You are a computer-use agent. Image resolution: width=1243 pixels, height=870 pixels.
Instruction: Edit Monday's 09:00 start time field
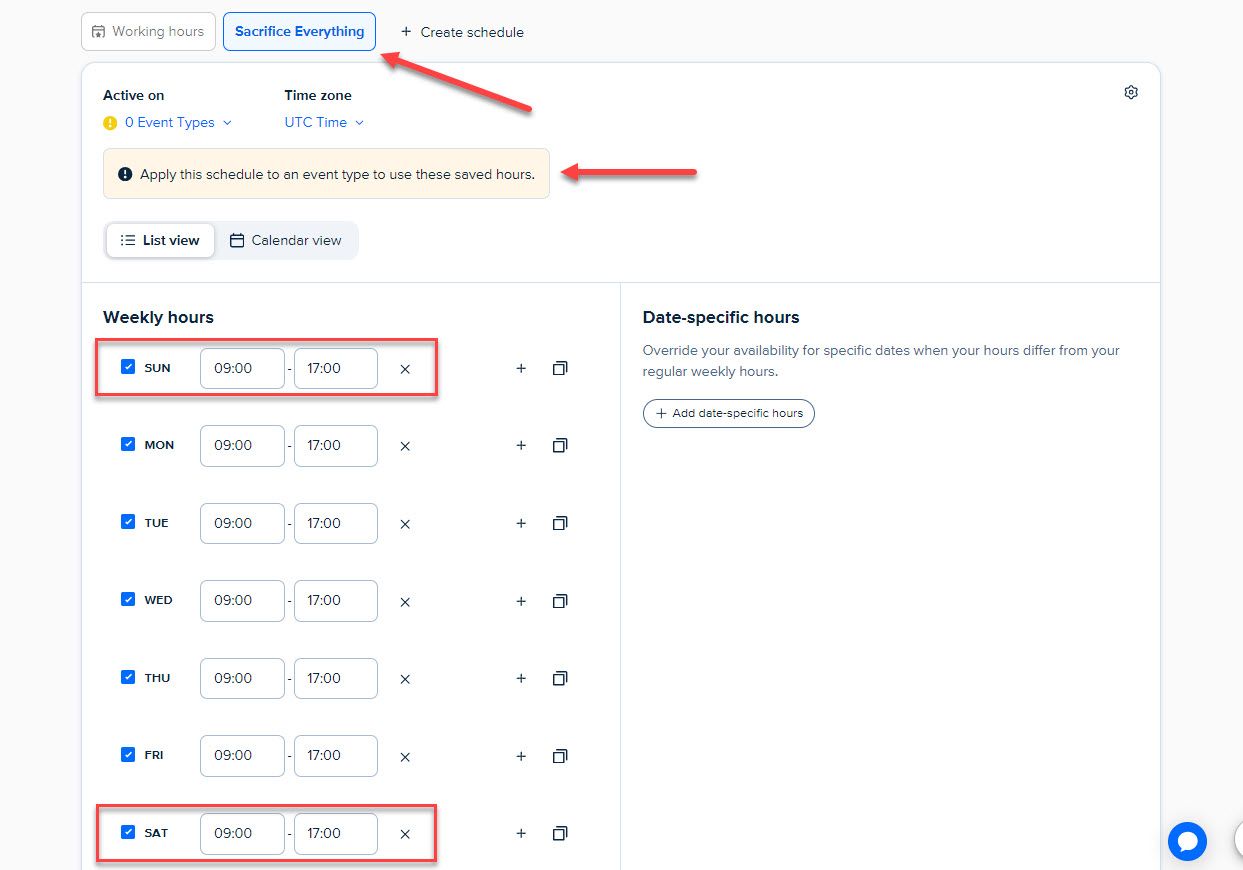241,445
